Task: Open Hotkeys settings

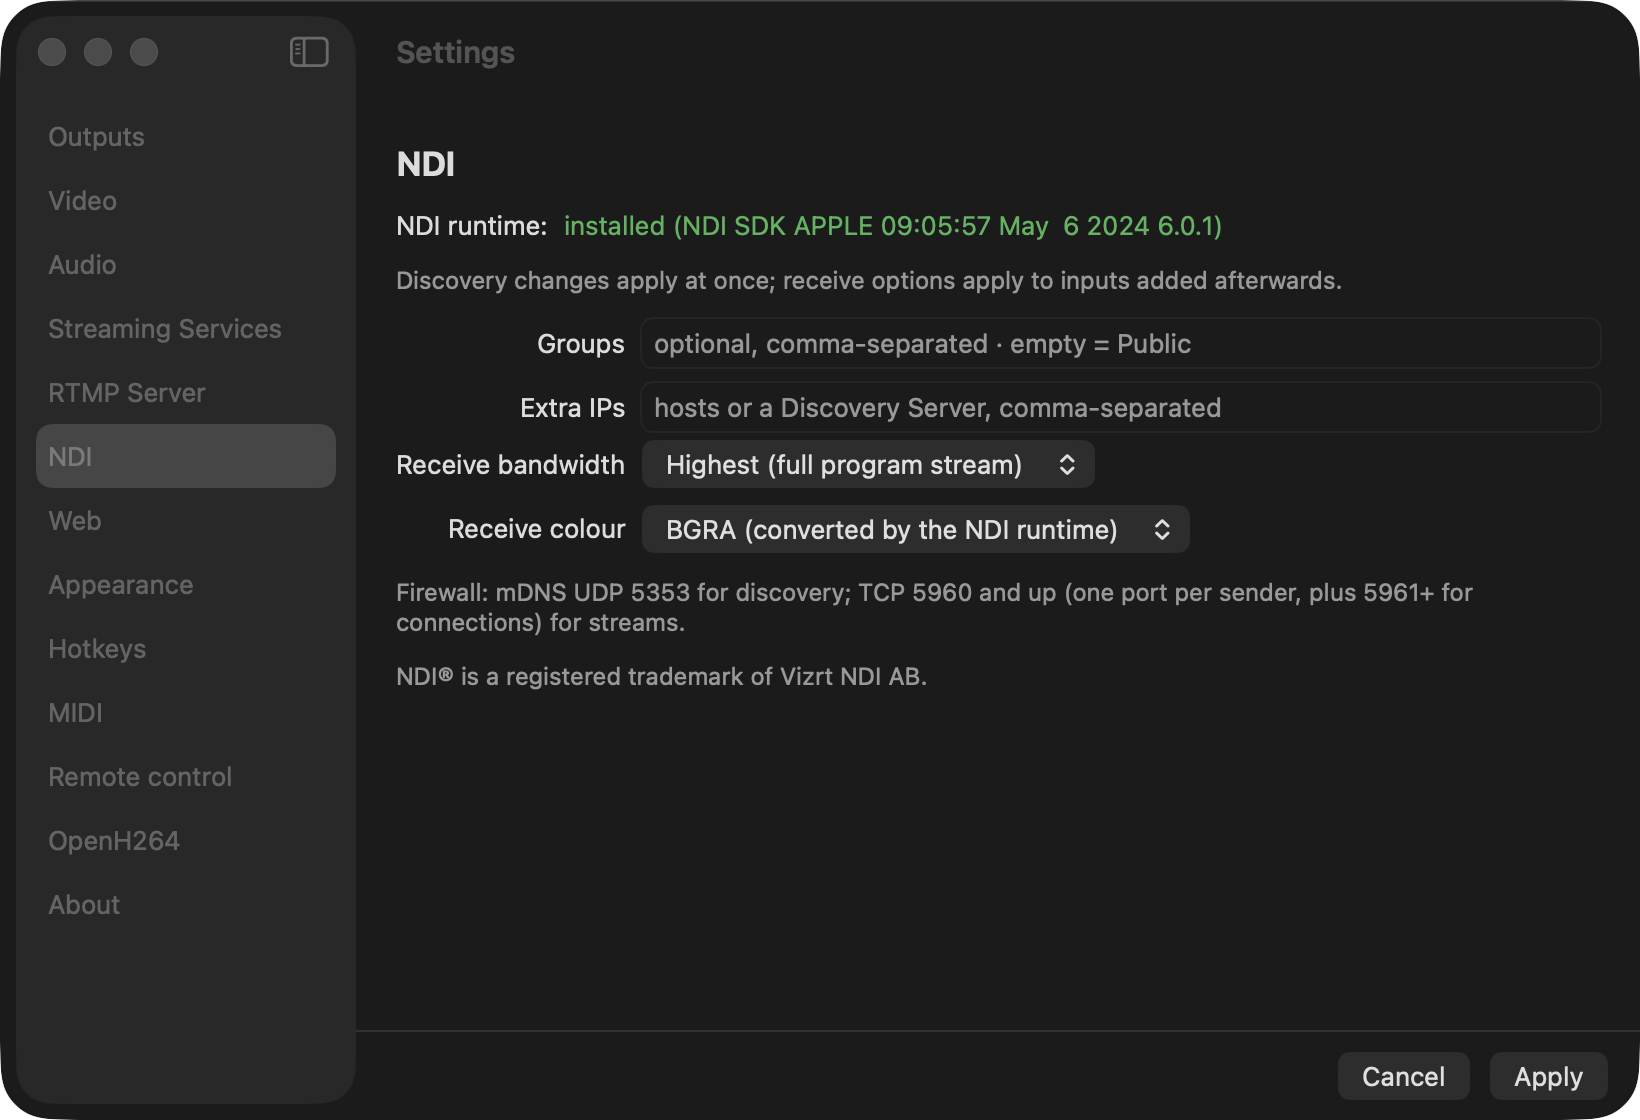Action: coord(185,649)
